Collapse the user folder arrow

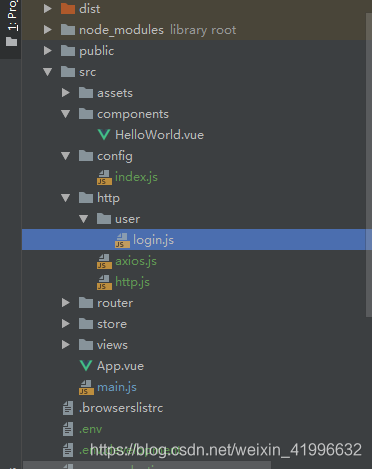[x=84, y=219]
